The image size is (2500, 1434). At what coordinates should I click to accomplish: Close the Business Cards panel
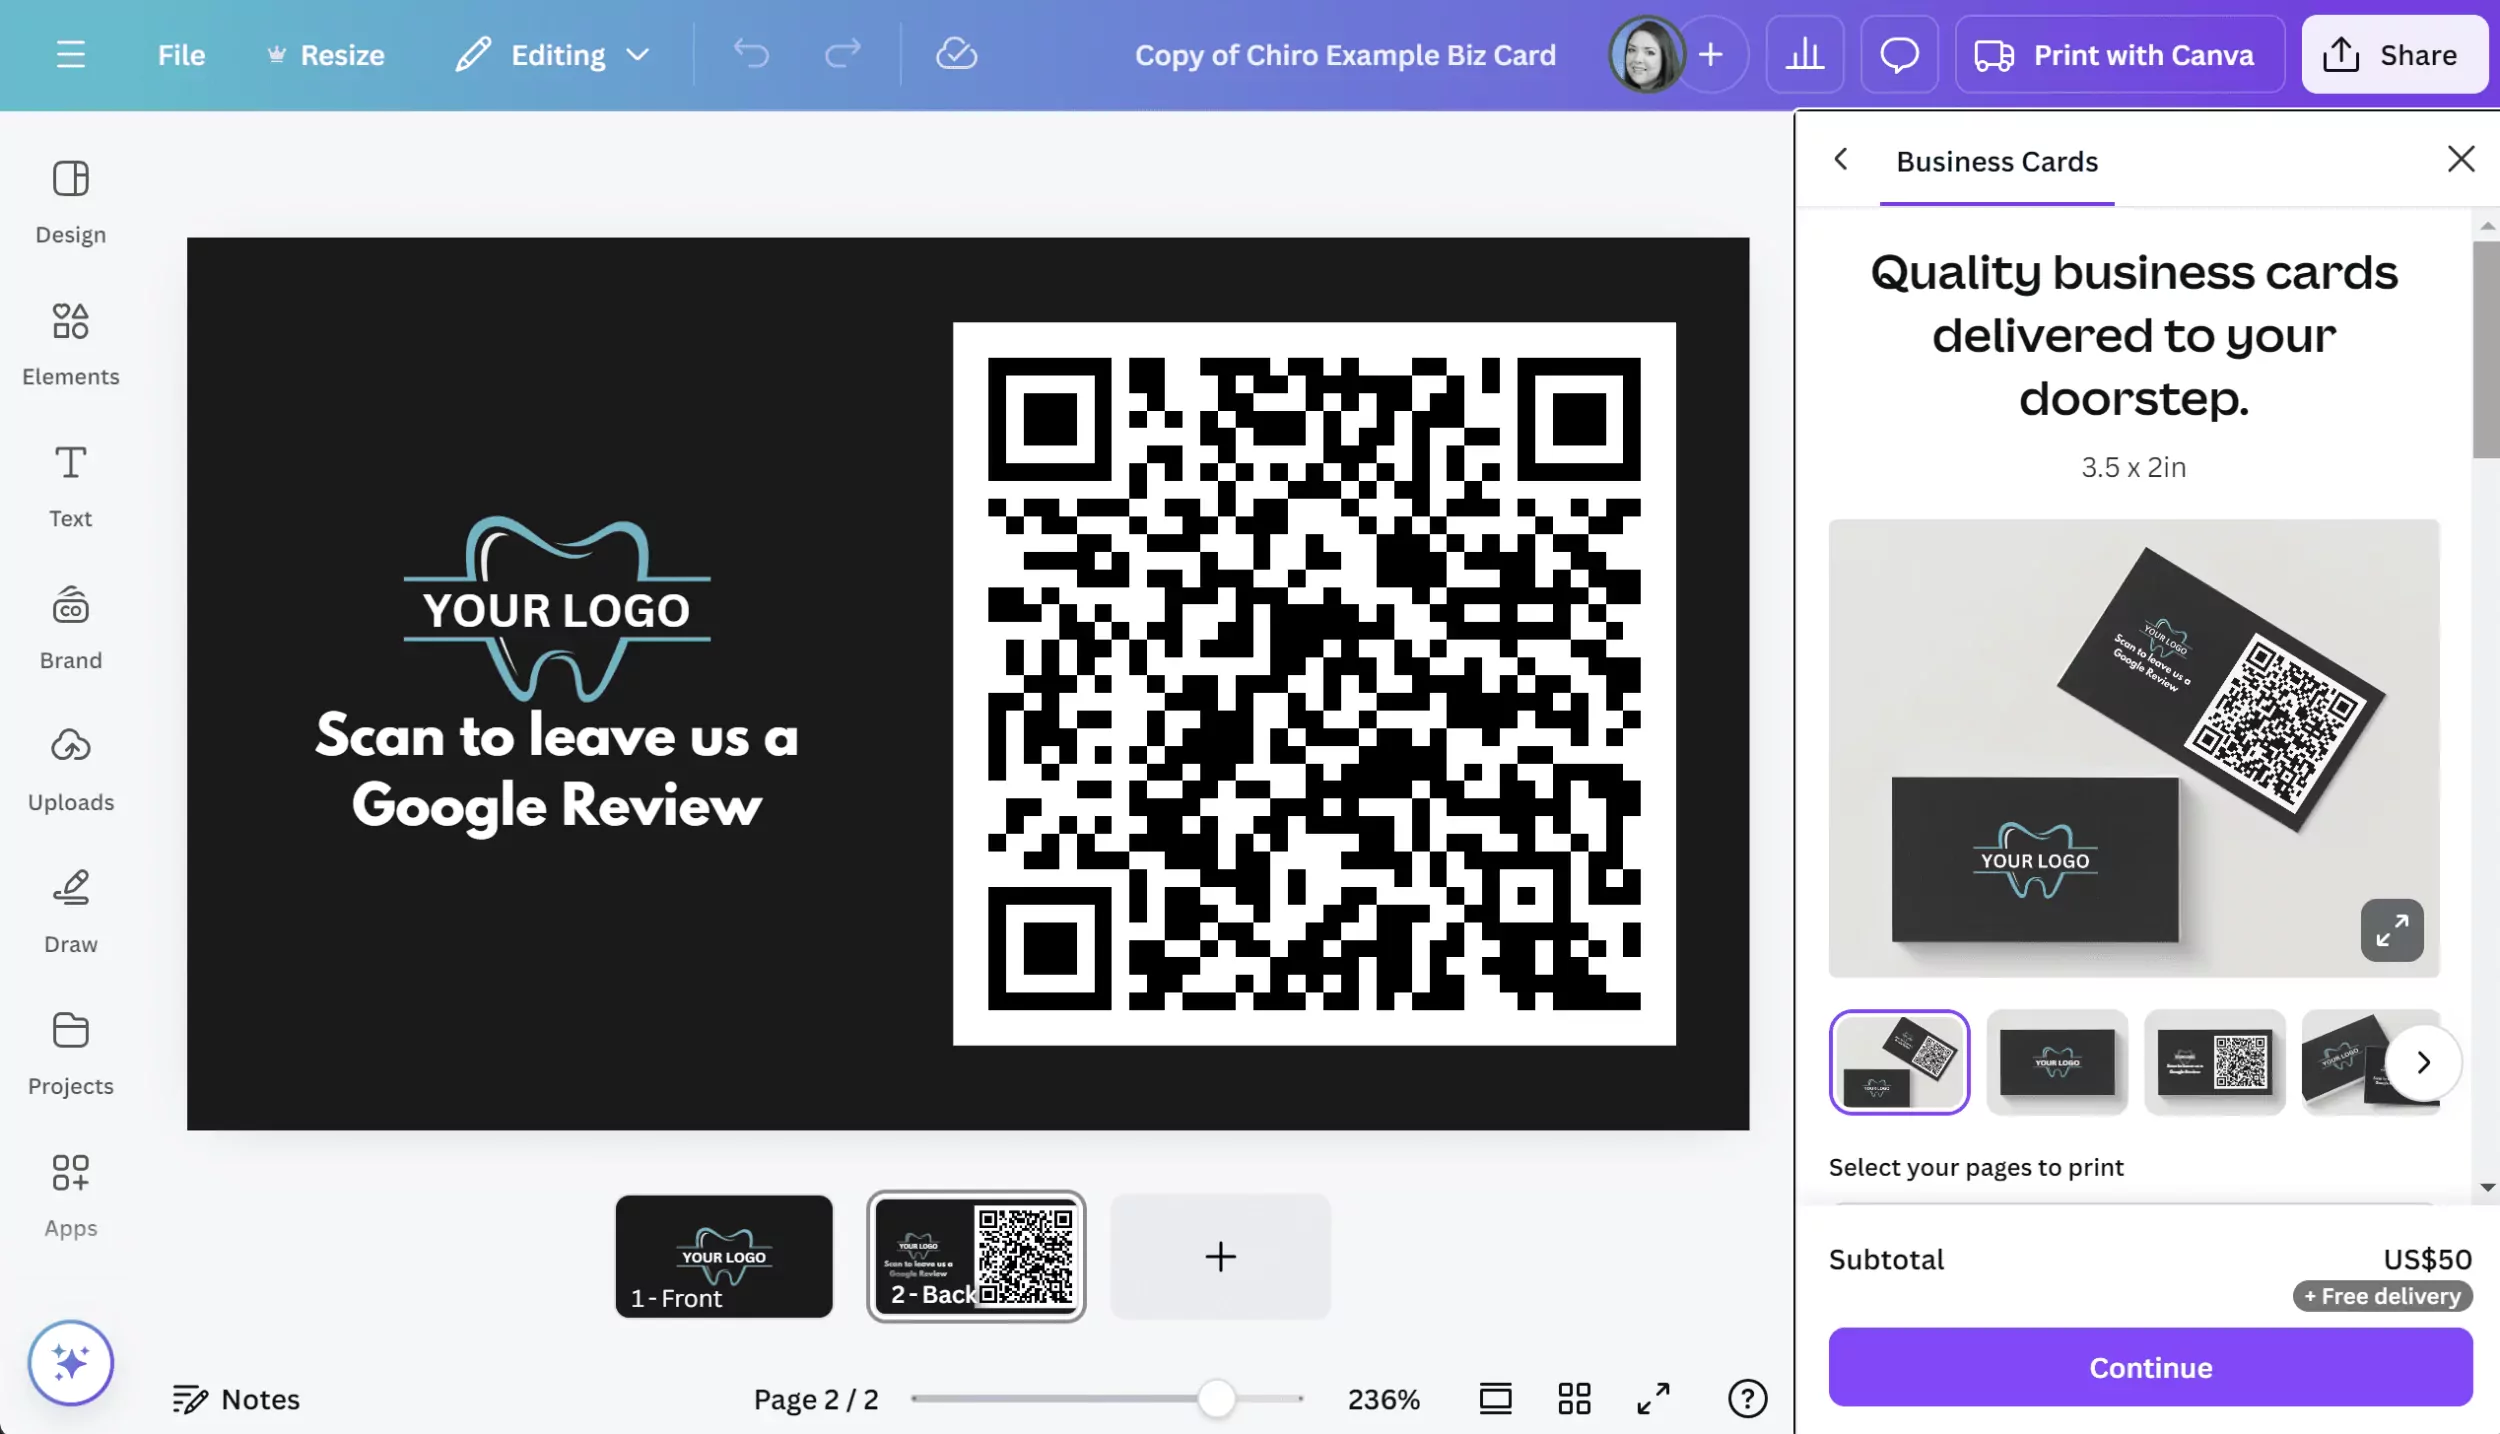click(x=2460, y=159)
